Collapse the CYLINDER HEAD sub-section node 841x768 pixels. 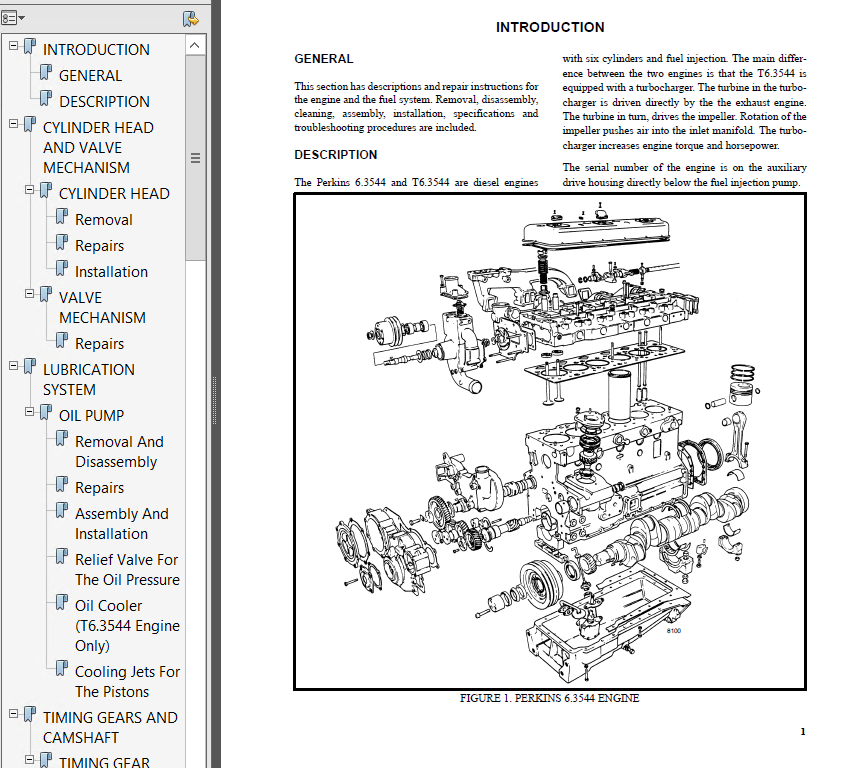pyautogui.click(x=29, y=190)
